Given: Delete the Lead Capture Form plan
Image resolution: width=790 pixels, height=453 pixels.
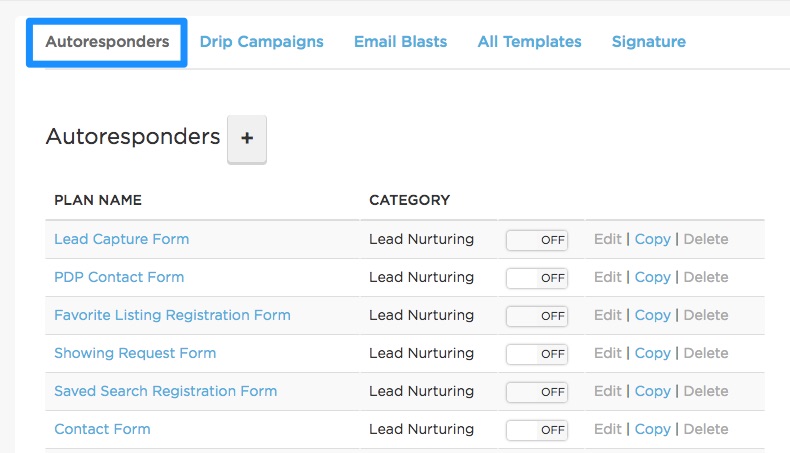Looking at the screenshot, I should (705, 239).
